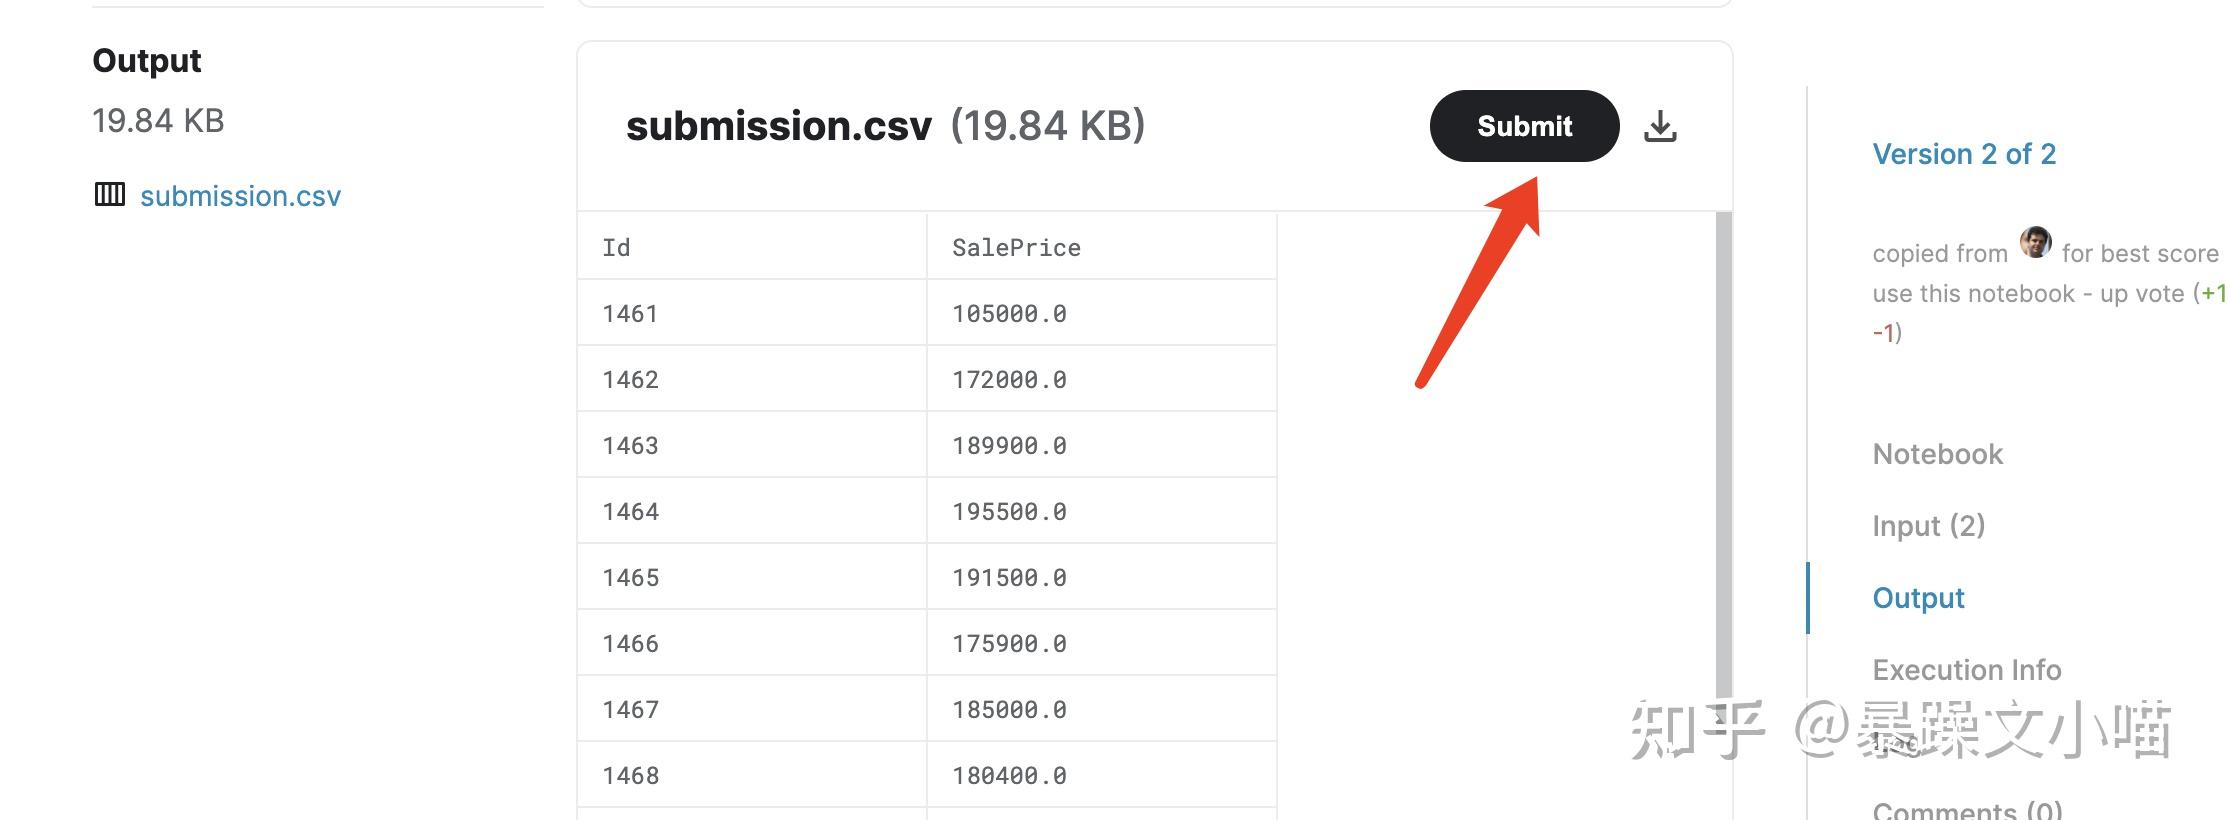Select the SalePrice cell 172000.0
Viewport: 2228px width, 820px height.
(x=1102, y=379)
